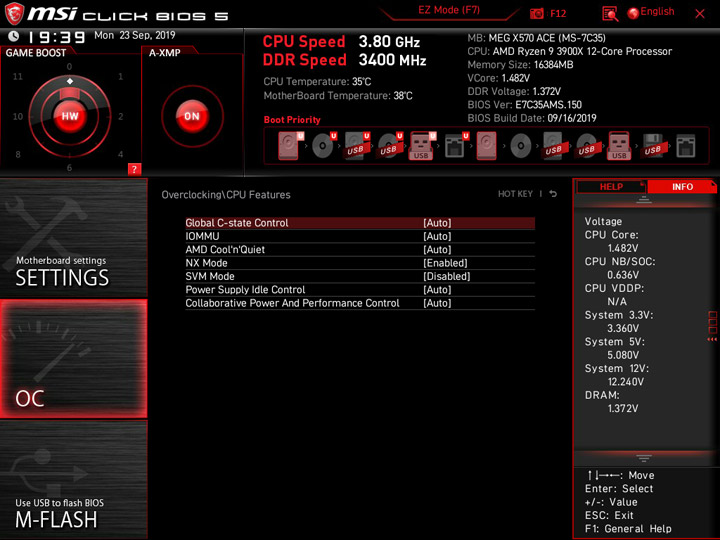Toggle the A-XMP ON button
The height and width of the screenshot is (540, 720).
[192, 116]
